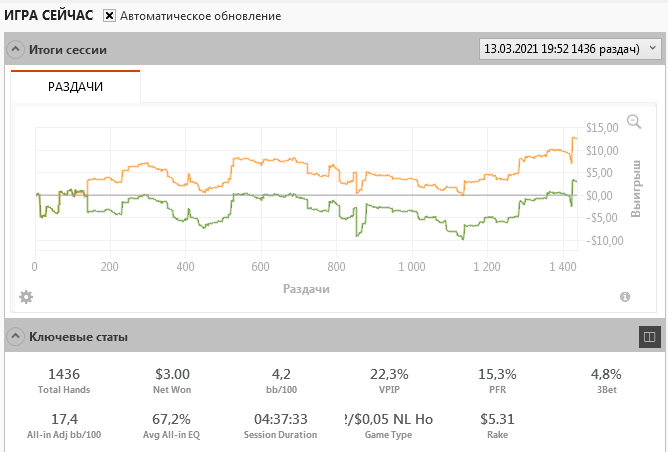Click the magnifier zoom icon on the graph

coord(633,122)
